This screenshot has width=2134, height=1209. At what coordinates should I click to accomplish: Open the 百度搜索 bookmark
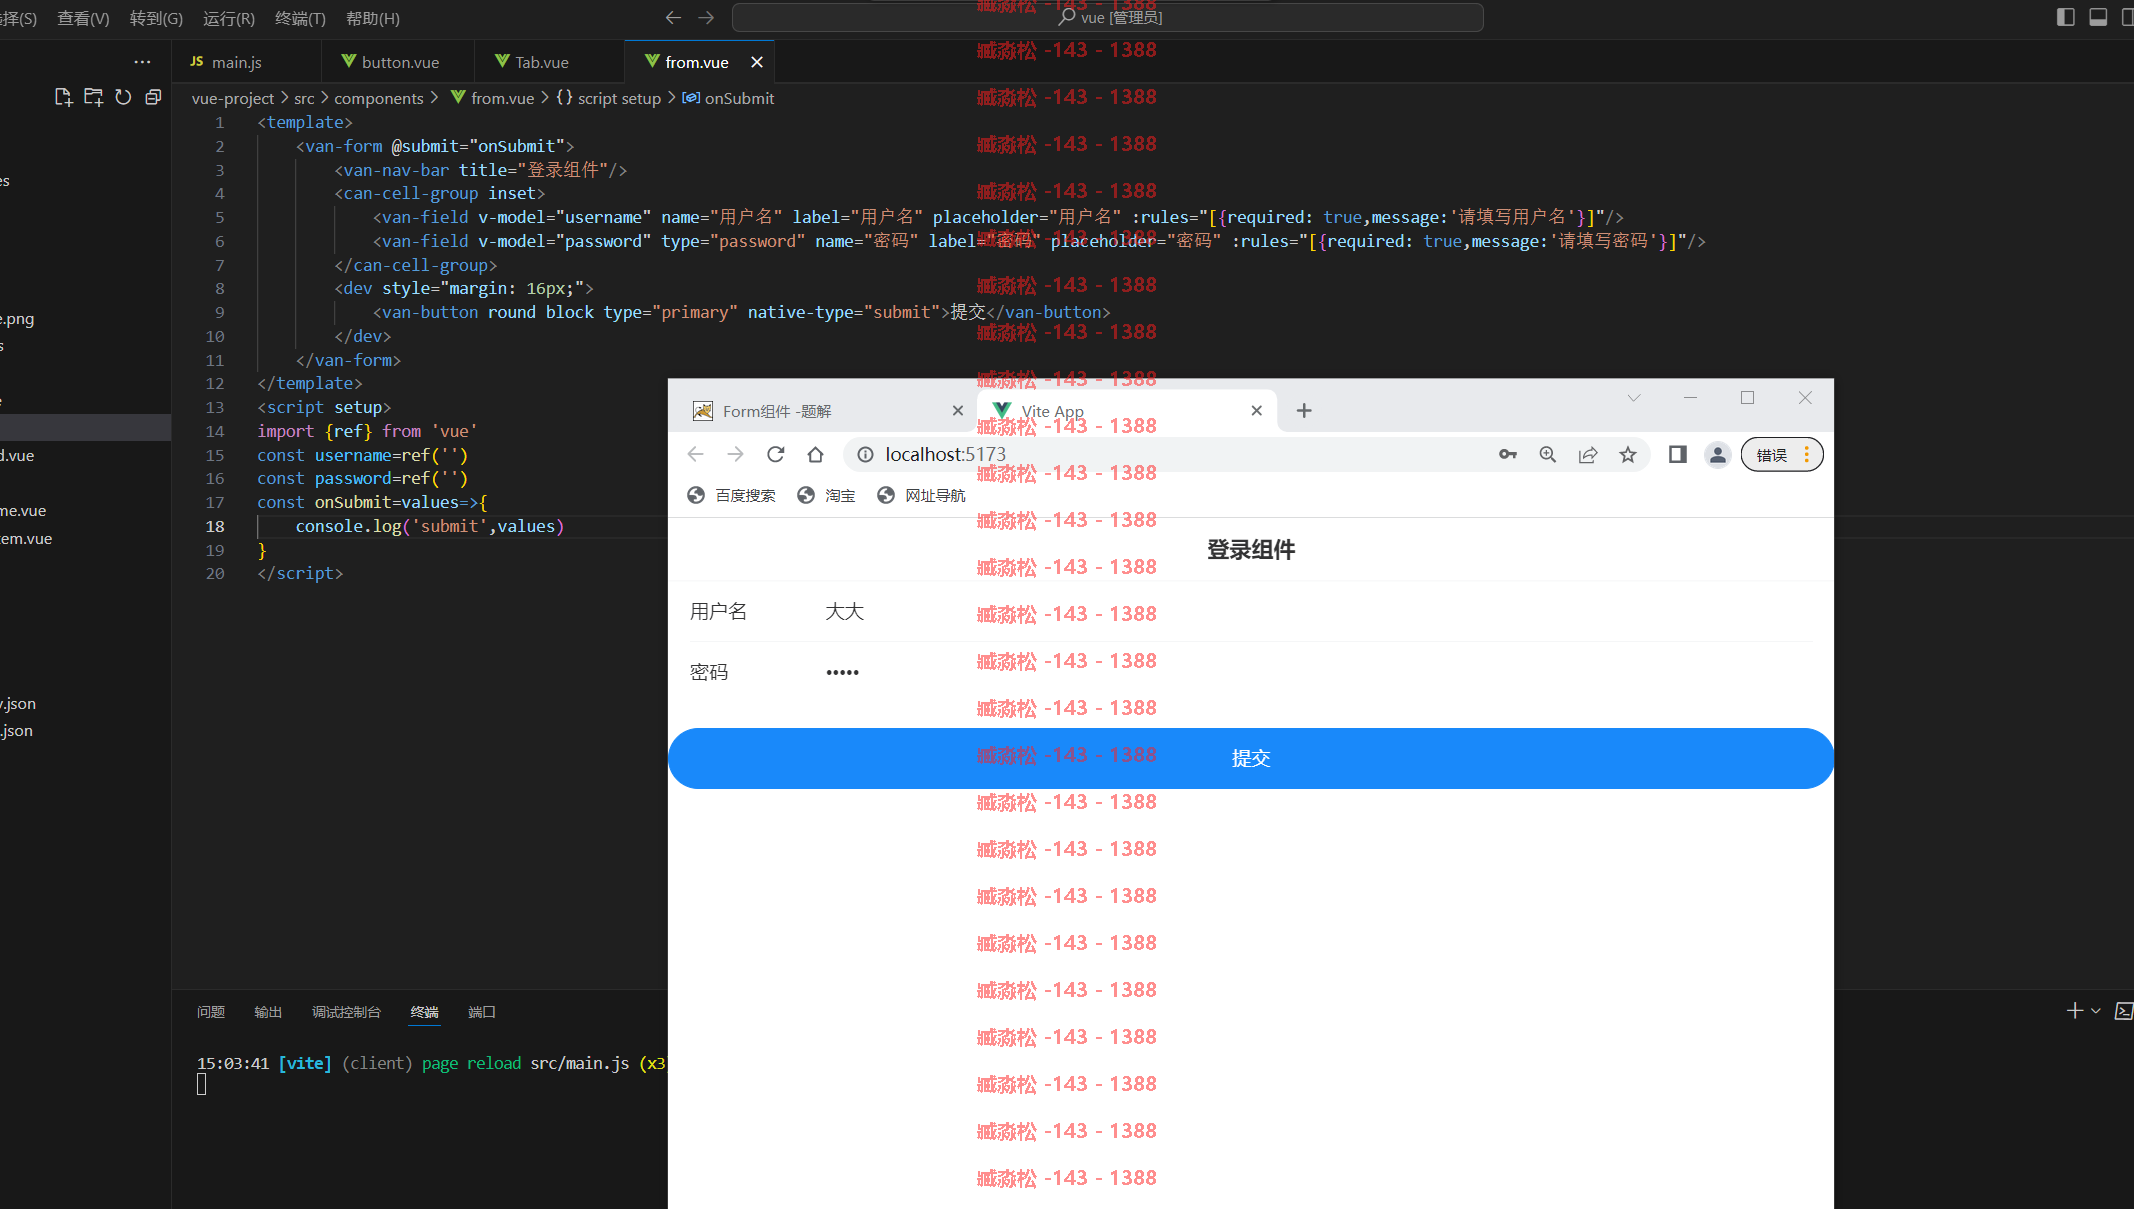pos(732,495)
